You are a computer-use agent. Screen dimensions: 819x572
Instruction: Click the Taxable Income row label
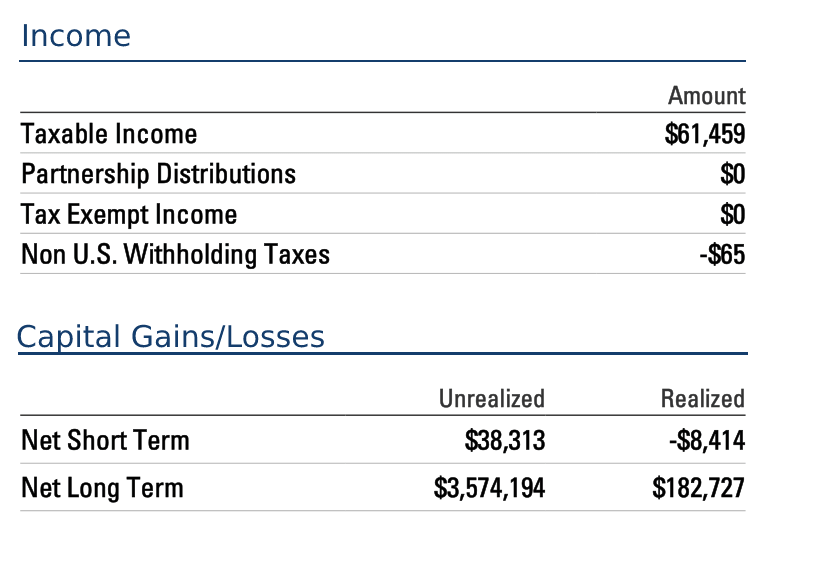pyautogui.click(x=109, y=134)
